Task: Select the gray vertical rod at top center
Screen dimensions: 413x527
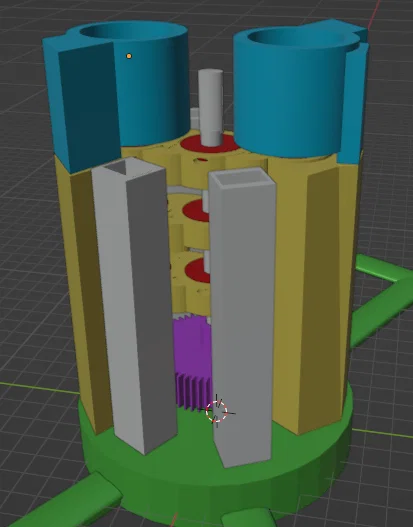Action: [210, 107]
